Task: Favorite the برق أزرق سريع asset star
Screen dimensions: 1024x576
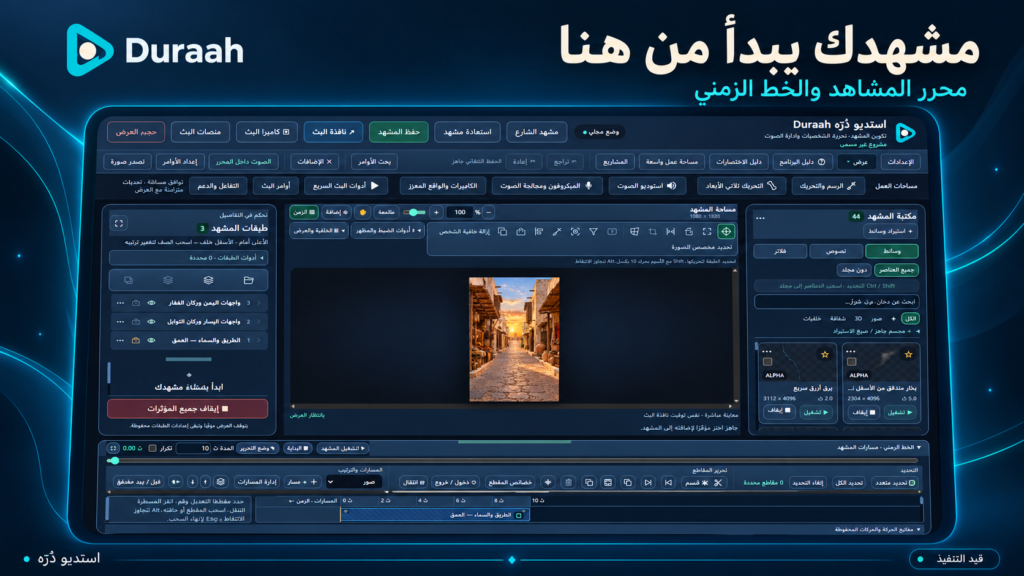Action: tap(825, 355)
